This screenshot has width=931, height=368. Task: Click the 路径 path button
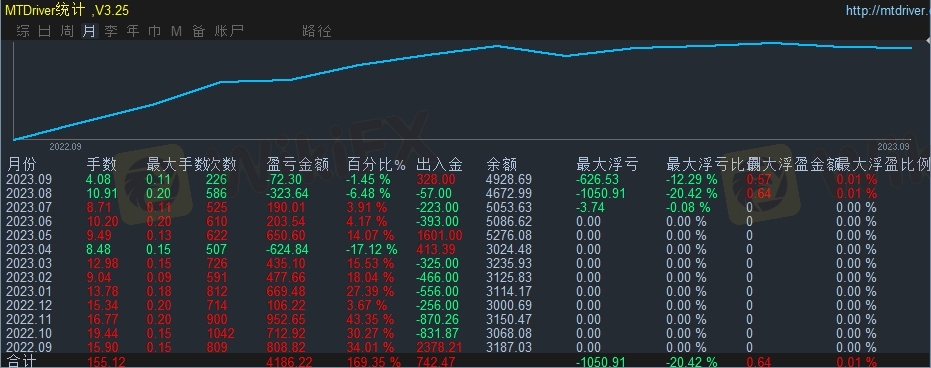tap(317, 31)
